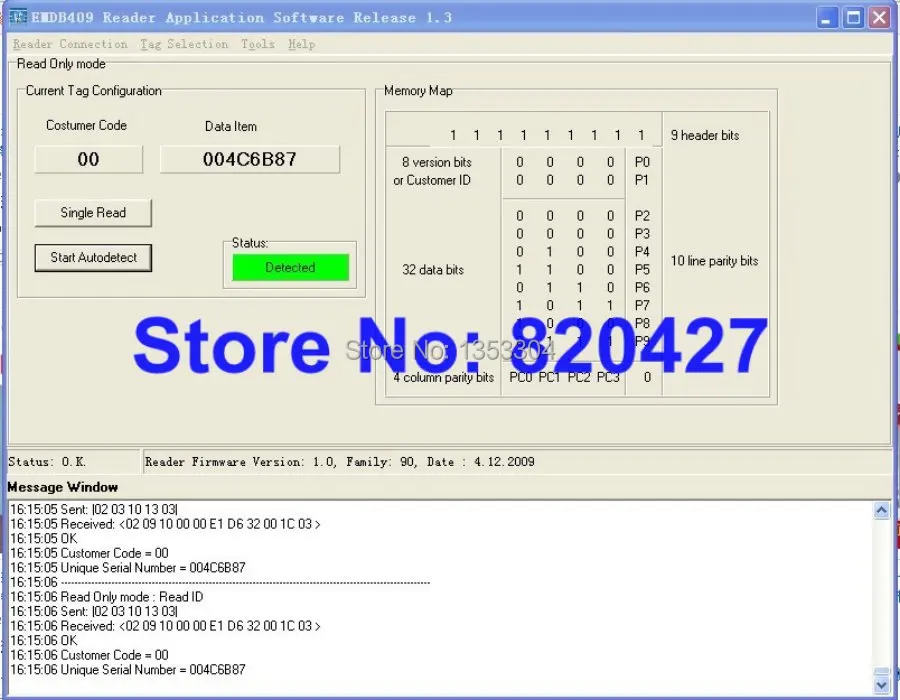Click the Message Window vertical scrollbar track
The height and width of the screenshot is (700, 900).
pos(881,600)
